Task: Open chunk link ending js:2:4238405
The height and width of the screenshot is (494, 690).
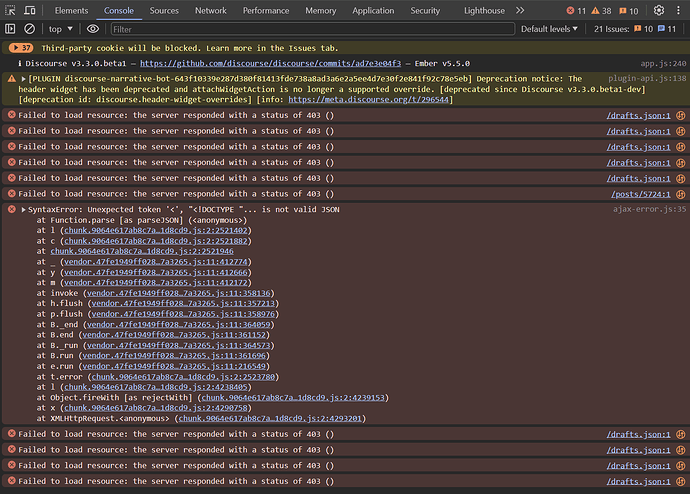Action: tap(156, 388)
